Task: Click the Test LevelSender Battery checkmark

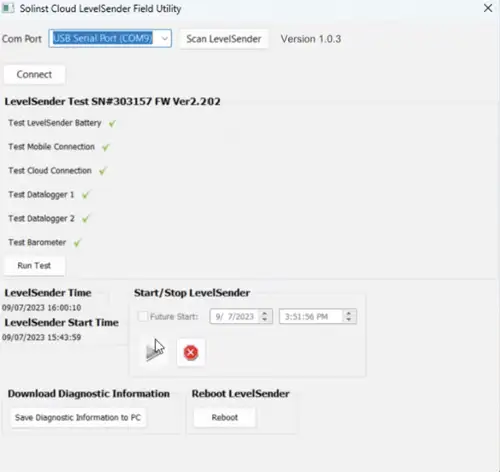Action: [x=112, y=123]
